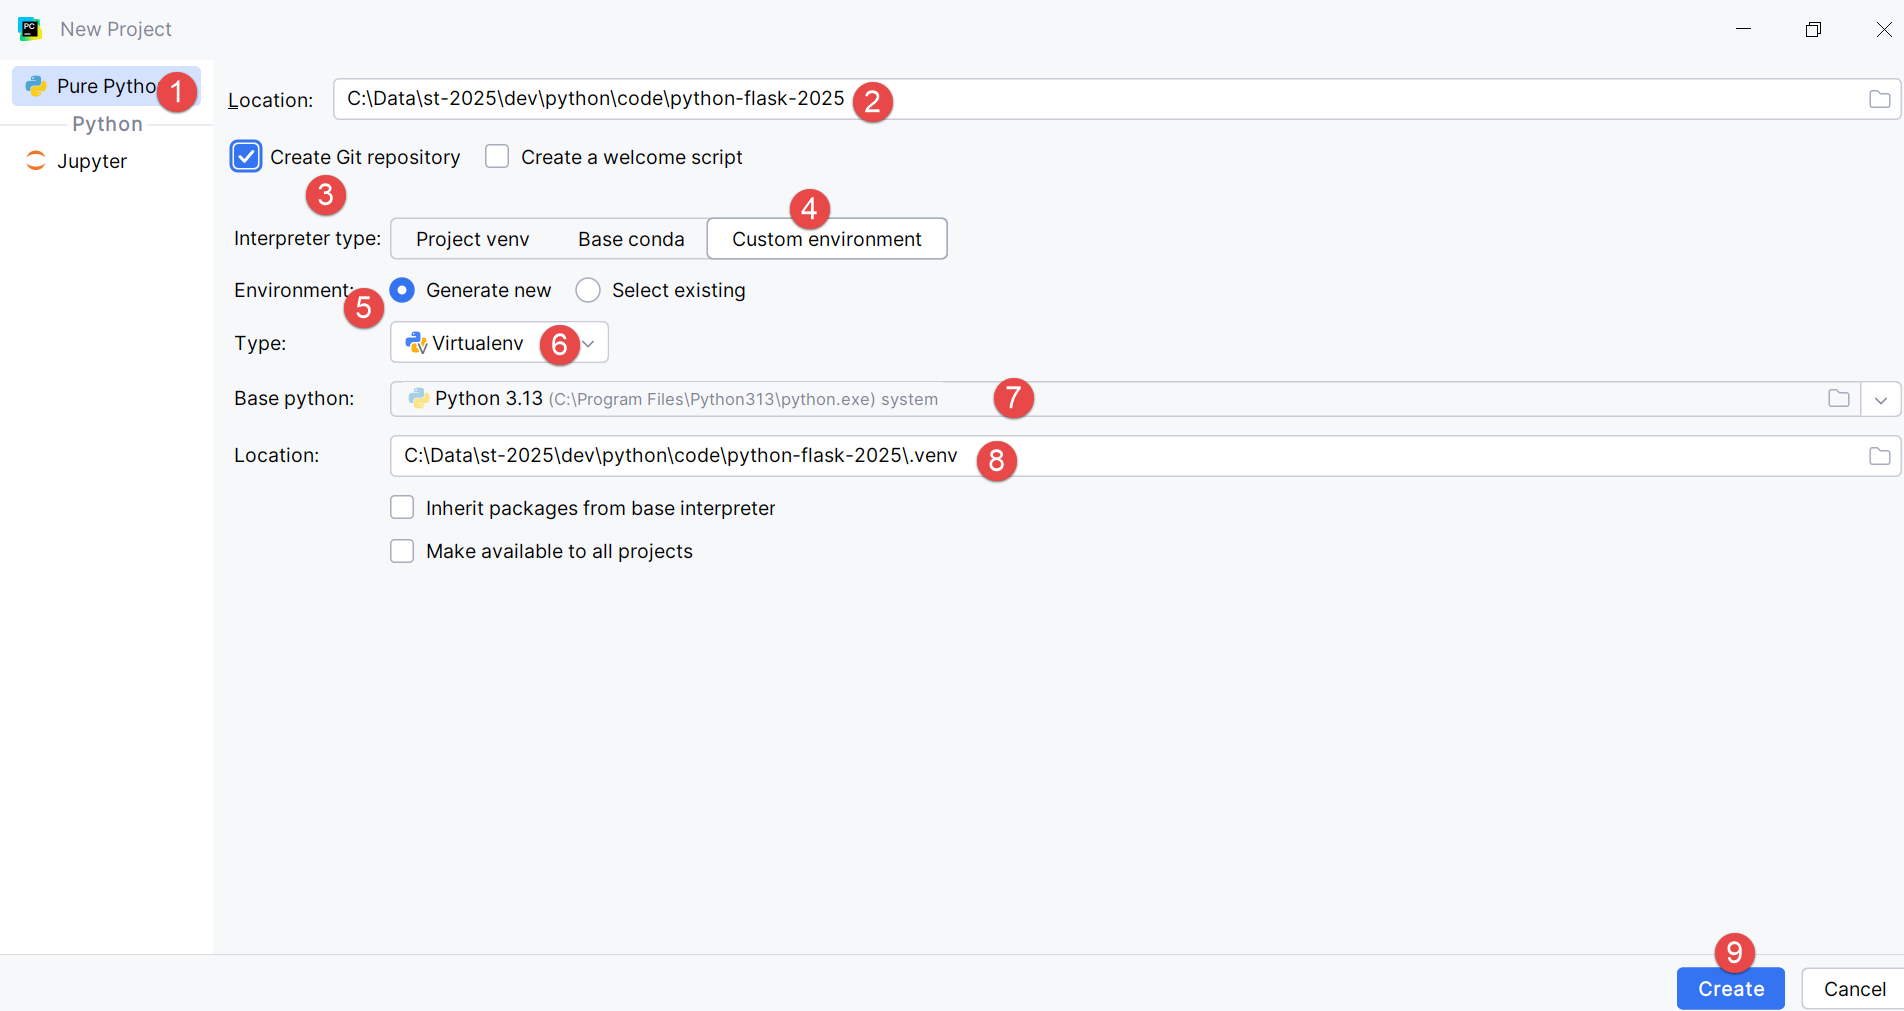Switch to Base conda interpreter type
This screenshot has height=1011, width=1904.
click(x=630, y=239)
